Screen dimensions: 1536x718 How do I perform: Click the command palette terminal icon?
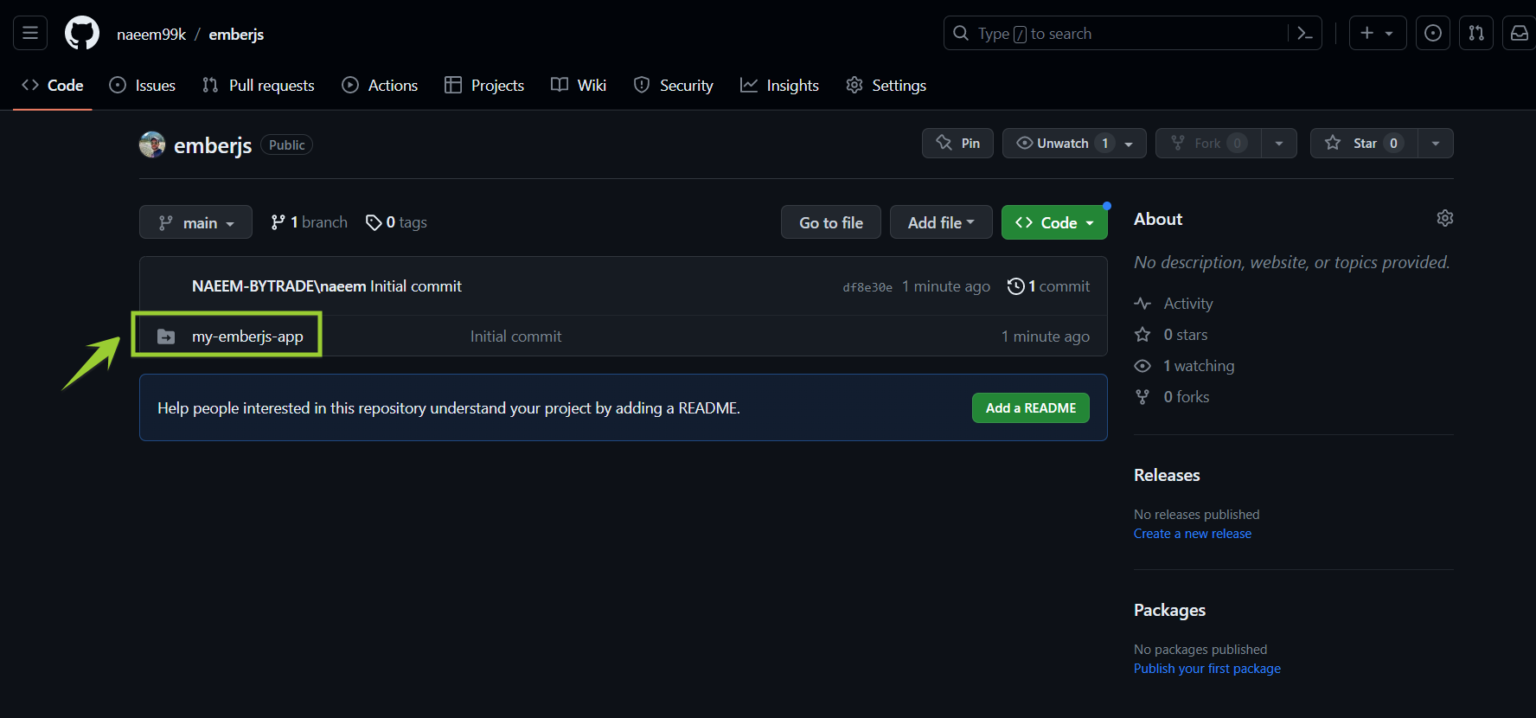click(1305, 32)
